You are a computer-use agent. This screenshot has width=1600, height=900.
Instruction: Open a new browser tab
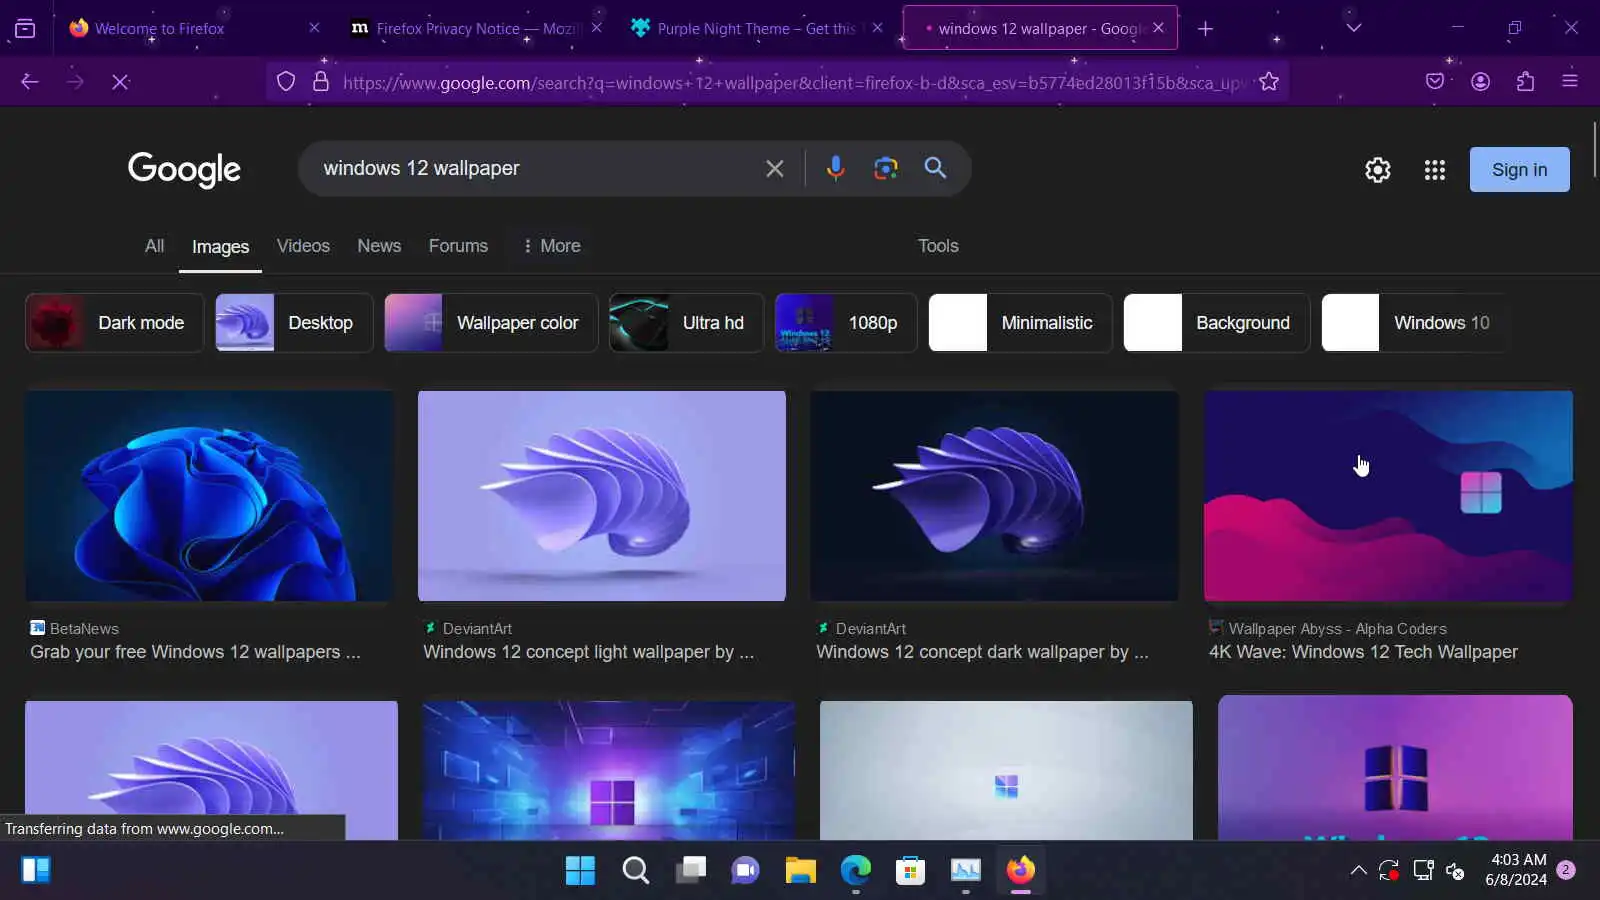1206,29
